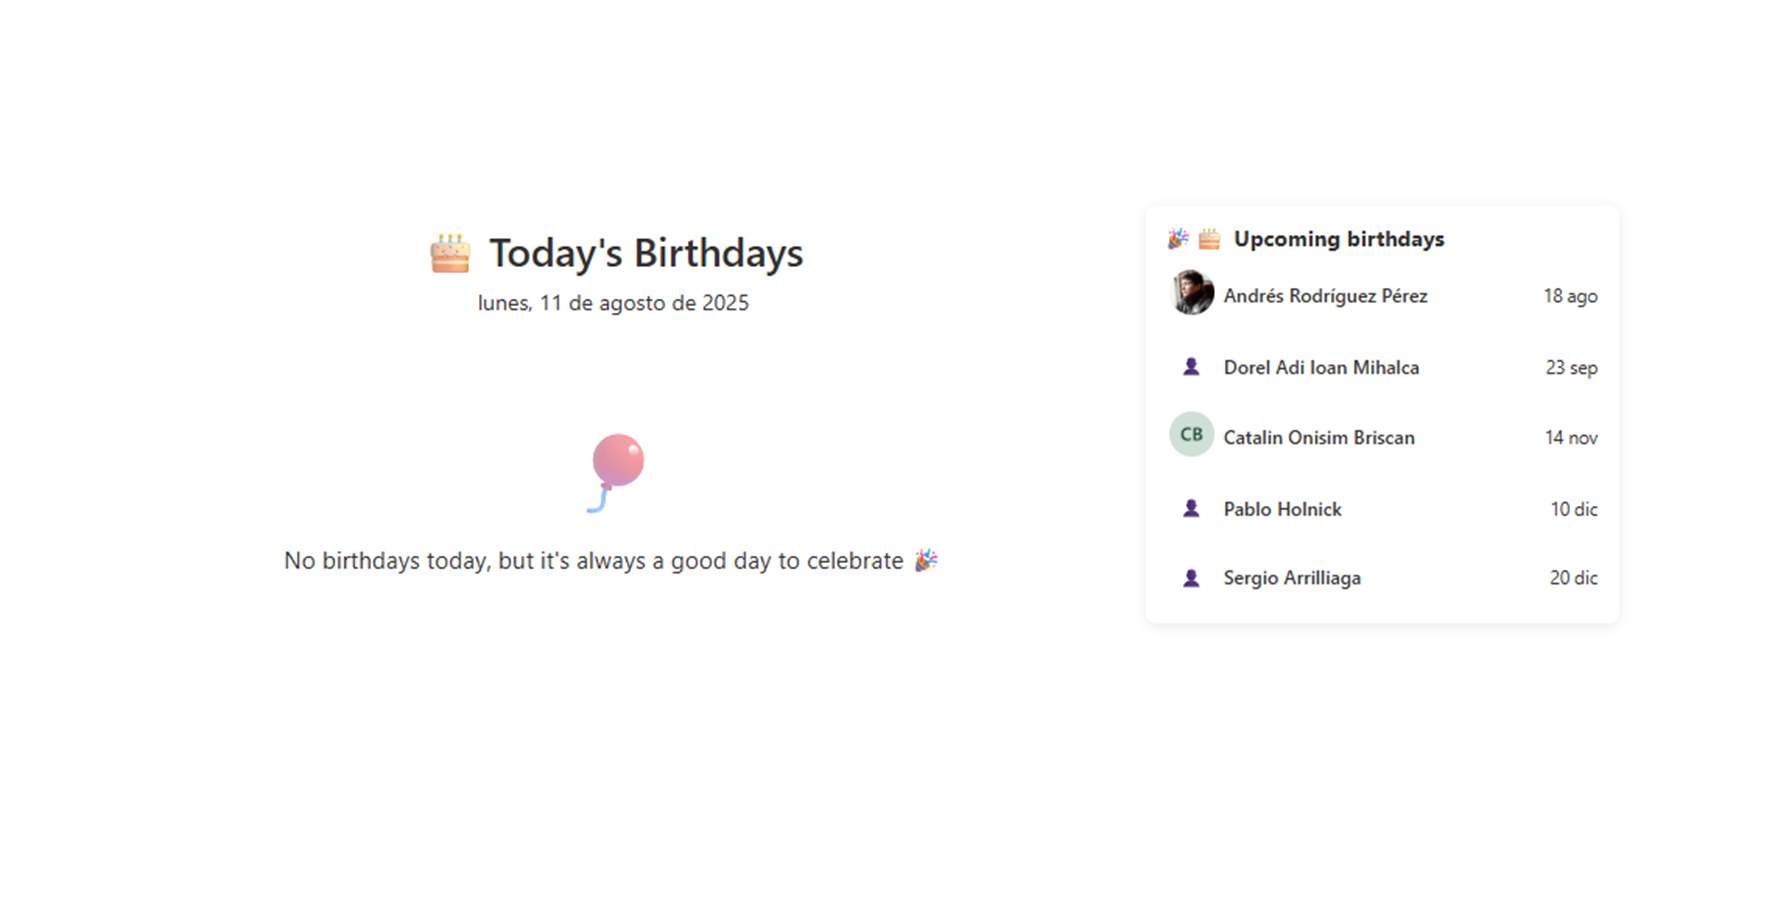The width and height of the screenshot is (1771, 912).
Task: Click the birthday cake icon beside Today's Birthdays
Action: 450,254
